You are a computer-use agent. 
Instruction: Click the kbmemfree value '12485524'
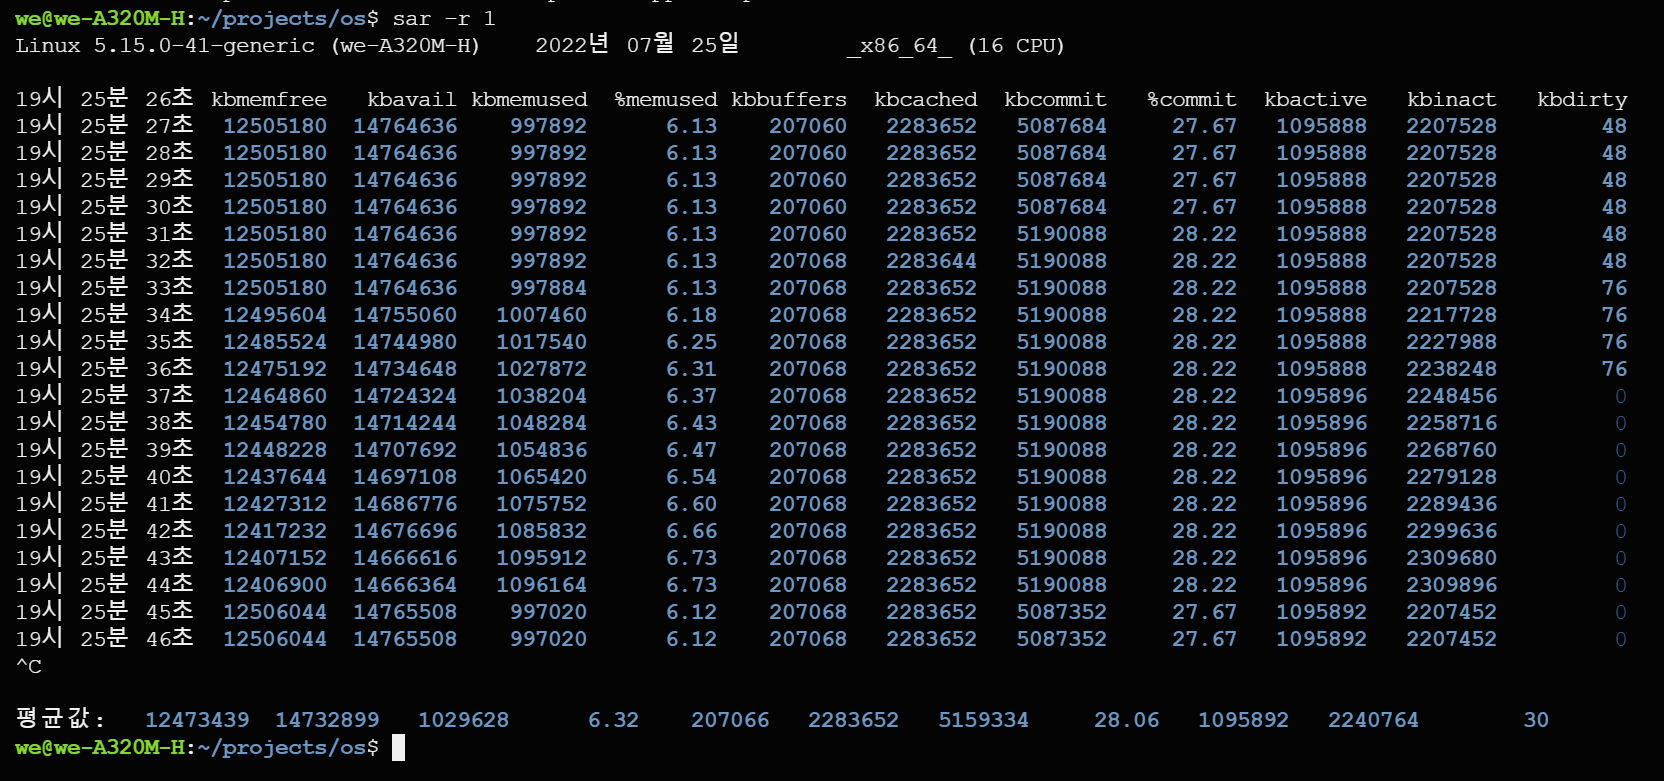(275, 343)
